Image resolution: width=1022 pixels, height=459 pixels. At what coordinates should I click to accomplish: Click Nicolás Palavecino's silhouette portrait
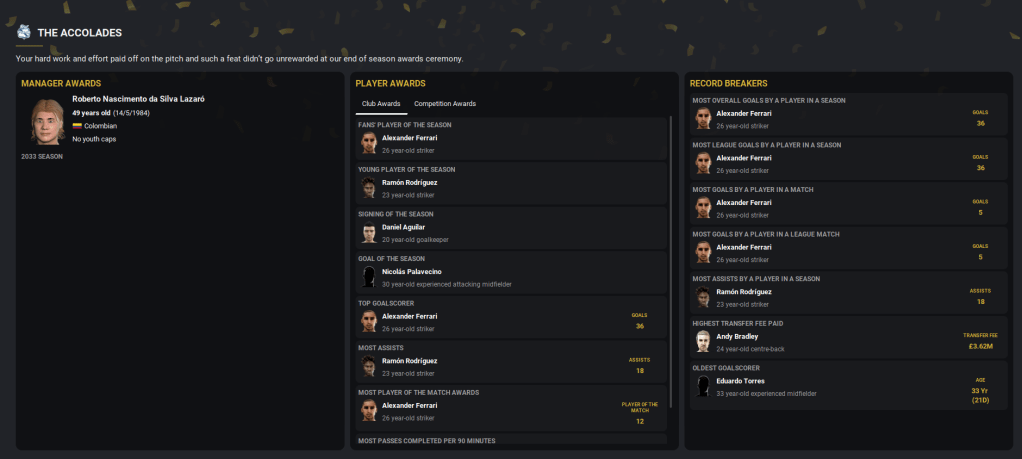369,277
